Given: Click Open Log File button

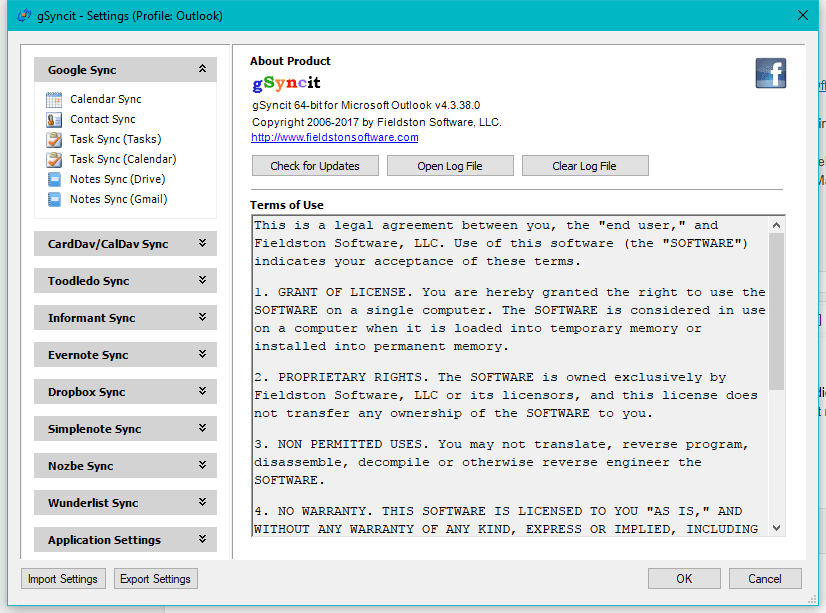Looking at the screenshot, I should pyautogui.click(x=450, y=166).
